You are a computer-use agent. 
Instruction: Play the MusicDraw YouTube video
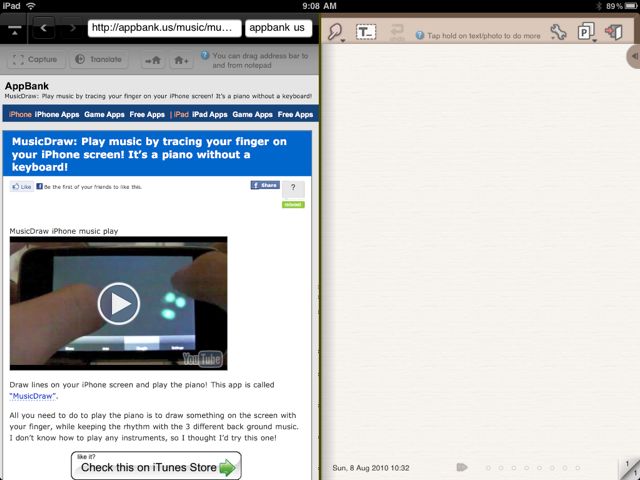pos(119,303)
